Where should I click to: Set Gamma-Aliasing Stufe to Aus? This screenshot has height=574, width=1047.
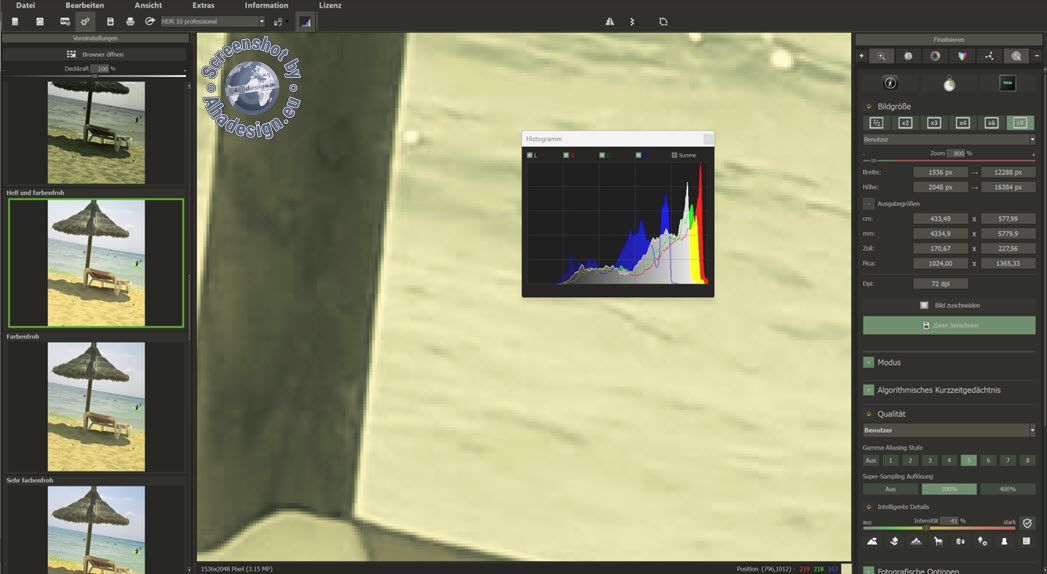click(x=871, y=460)
